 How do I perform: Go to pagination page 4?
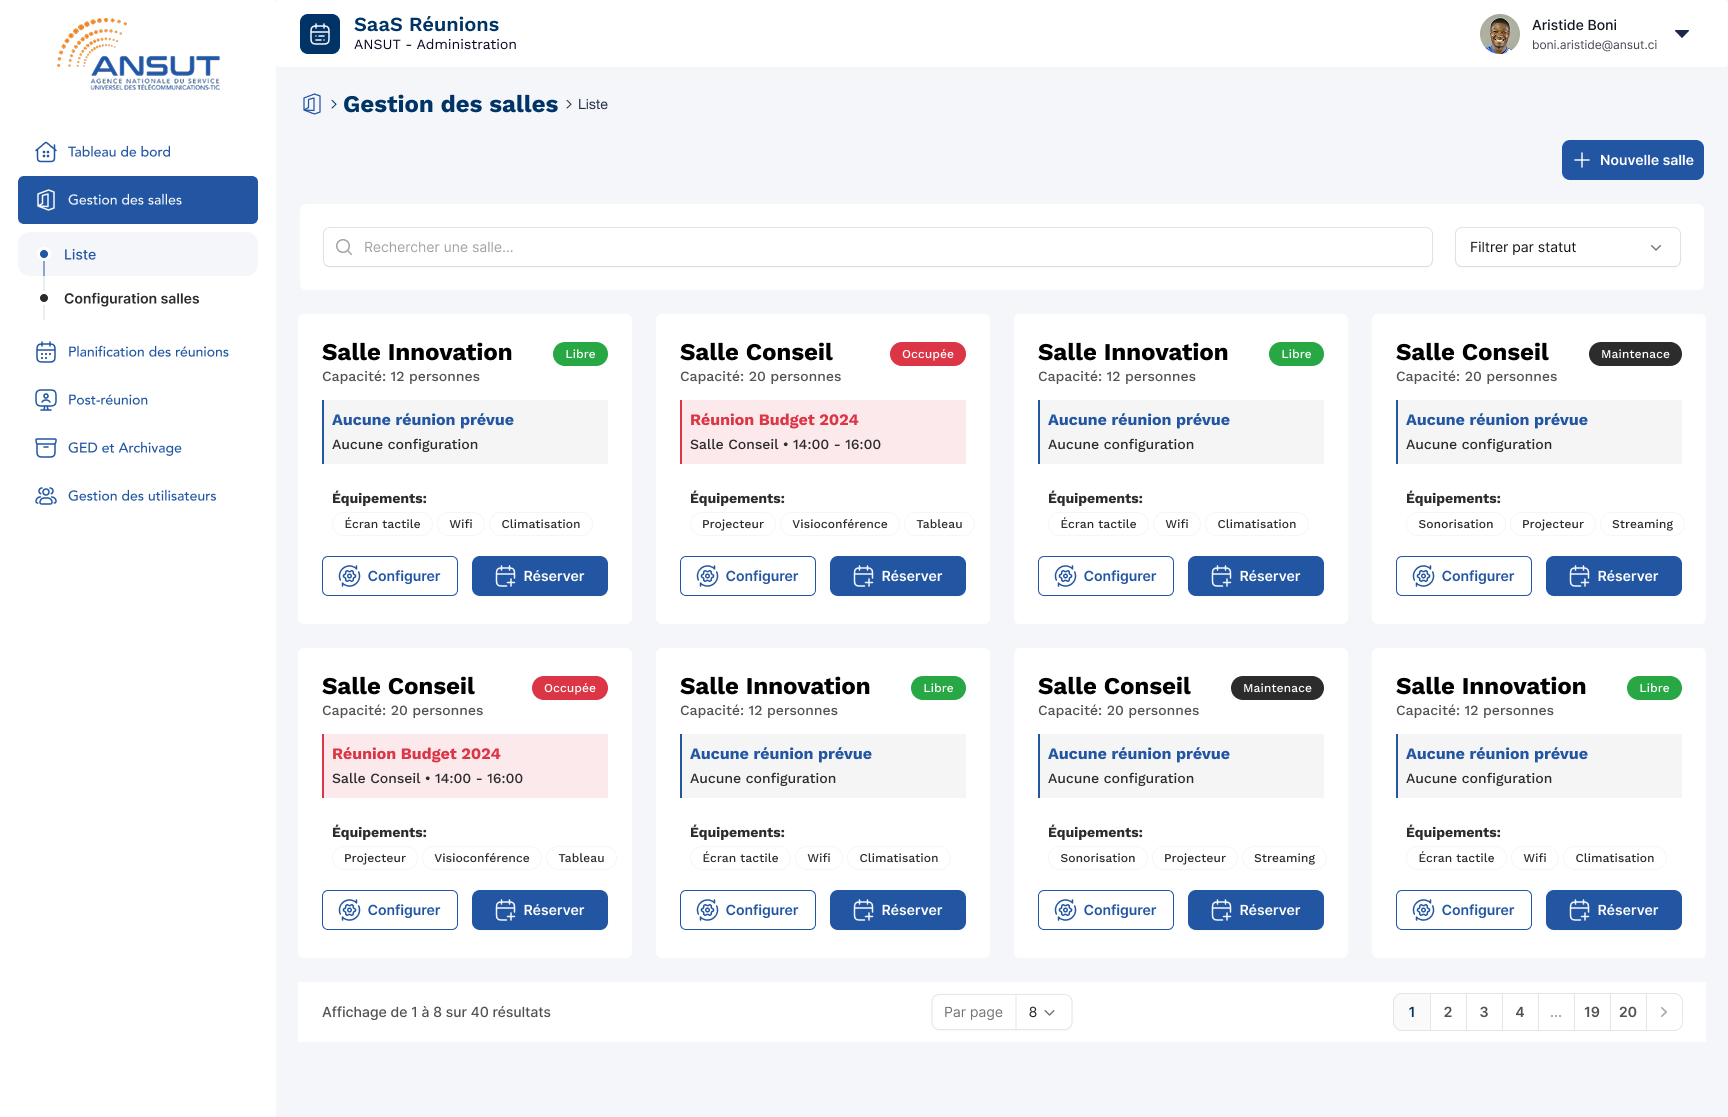[x=1520, y=1012]
